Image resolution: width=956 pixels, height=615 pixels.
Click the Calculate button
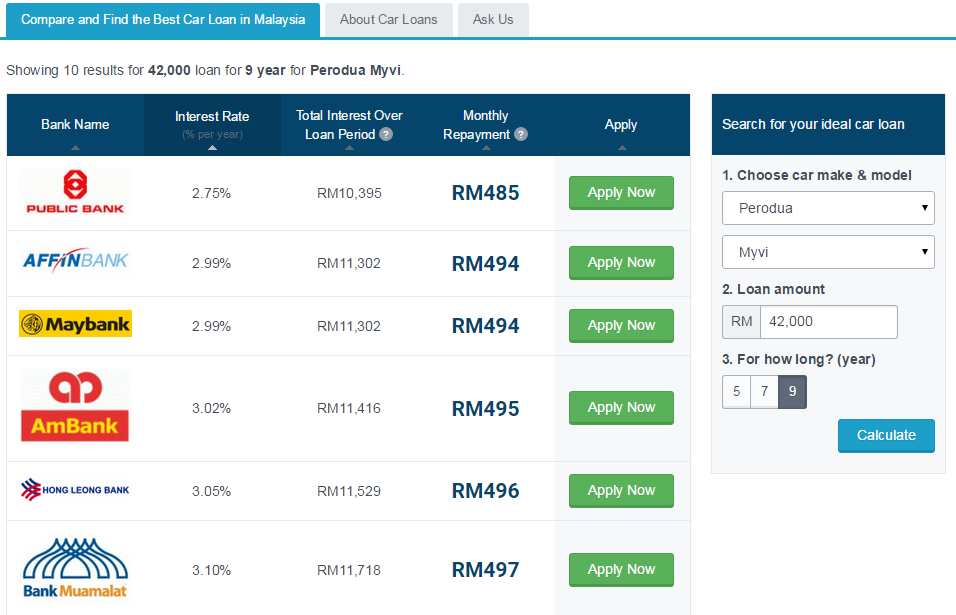click(886, 435)
